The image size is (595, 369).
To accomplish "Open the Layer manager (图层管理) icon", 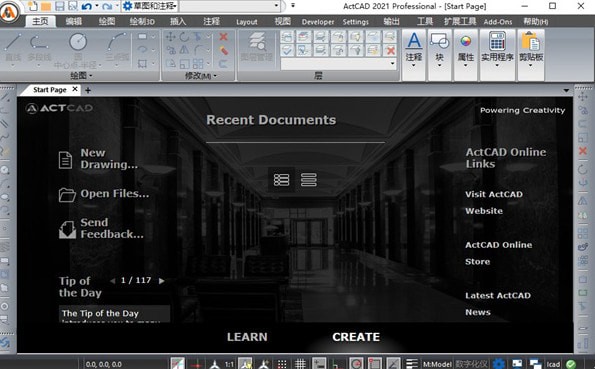I will tap(257, 46).
